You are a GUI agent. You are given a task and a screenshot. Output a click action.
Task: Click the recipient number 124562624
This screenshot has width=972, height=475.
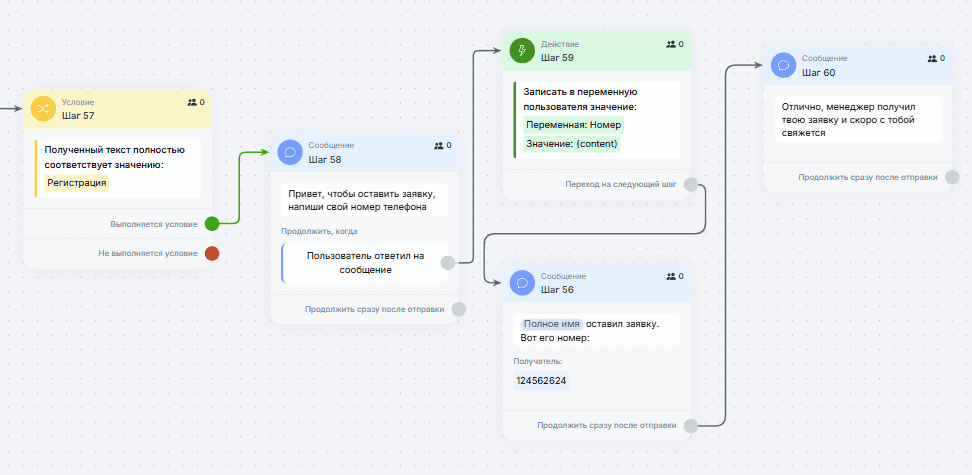[541, 380]
